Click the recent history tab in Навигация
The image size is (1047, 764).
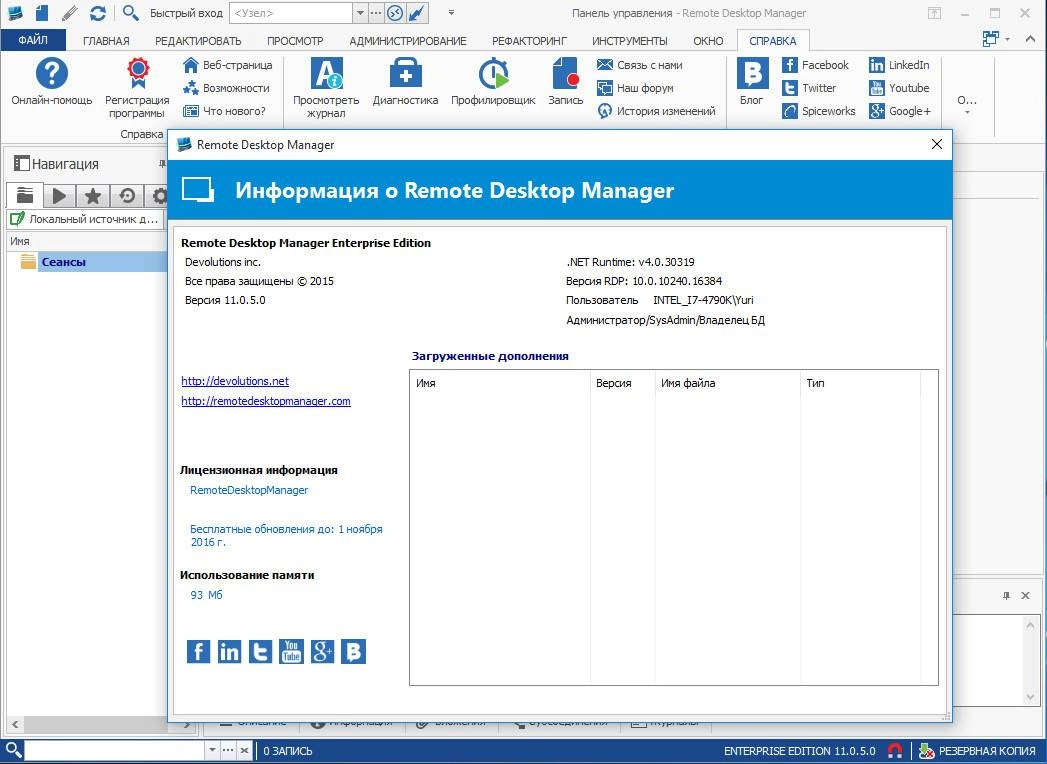coord(127,196)
